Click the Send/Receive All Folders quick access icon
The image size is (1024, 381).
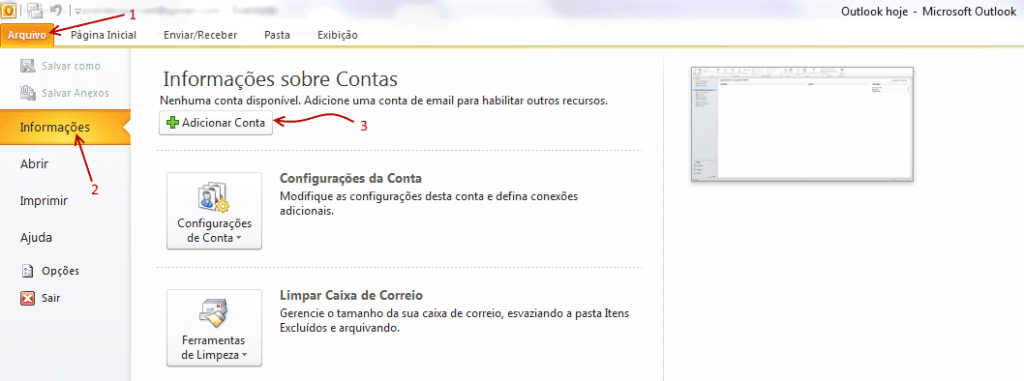click(35, 10)
